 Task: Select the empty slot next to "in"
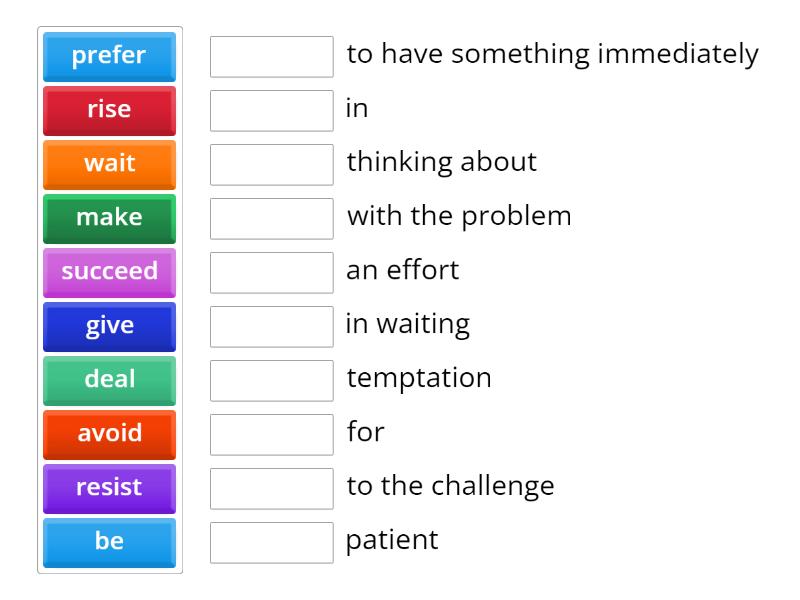tap(271, 111)
